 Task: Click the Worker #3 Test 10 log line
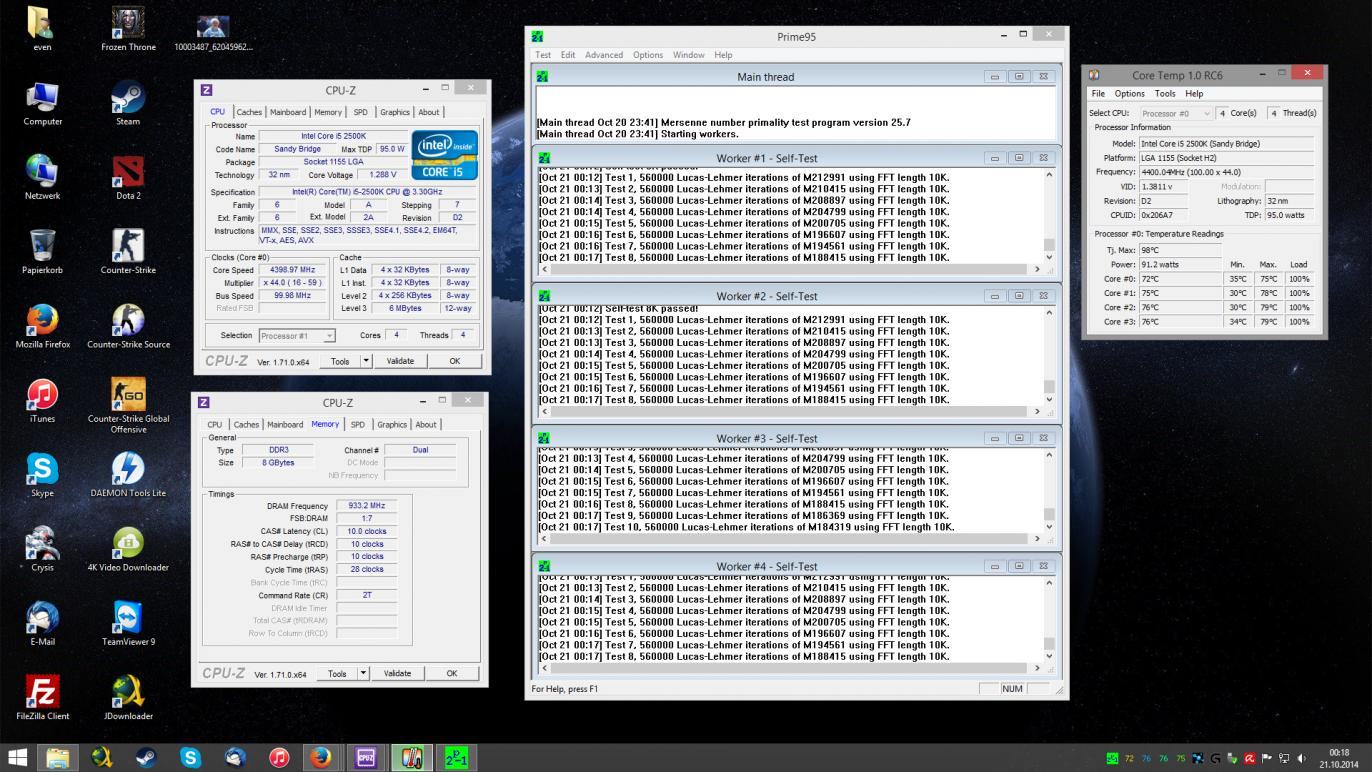point(746,527)
